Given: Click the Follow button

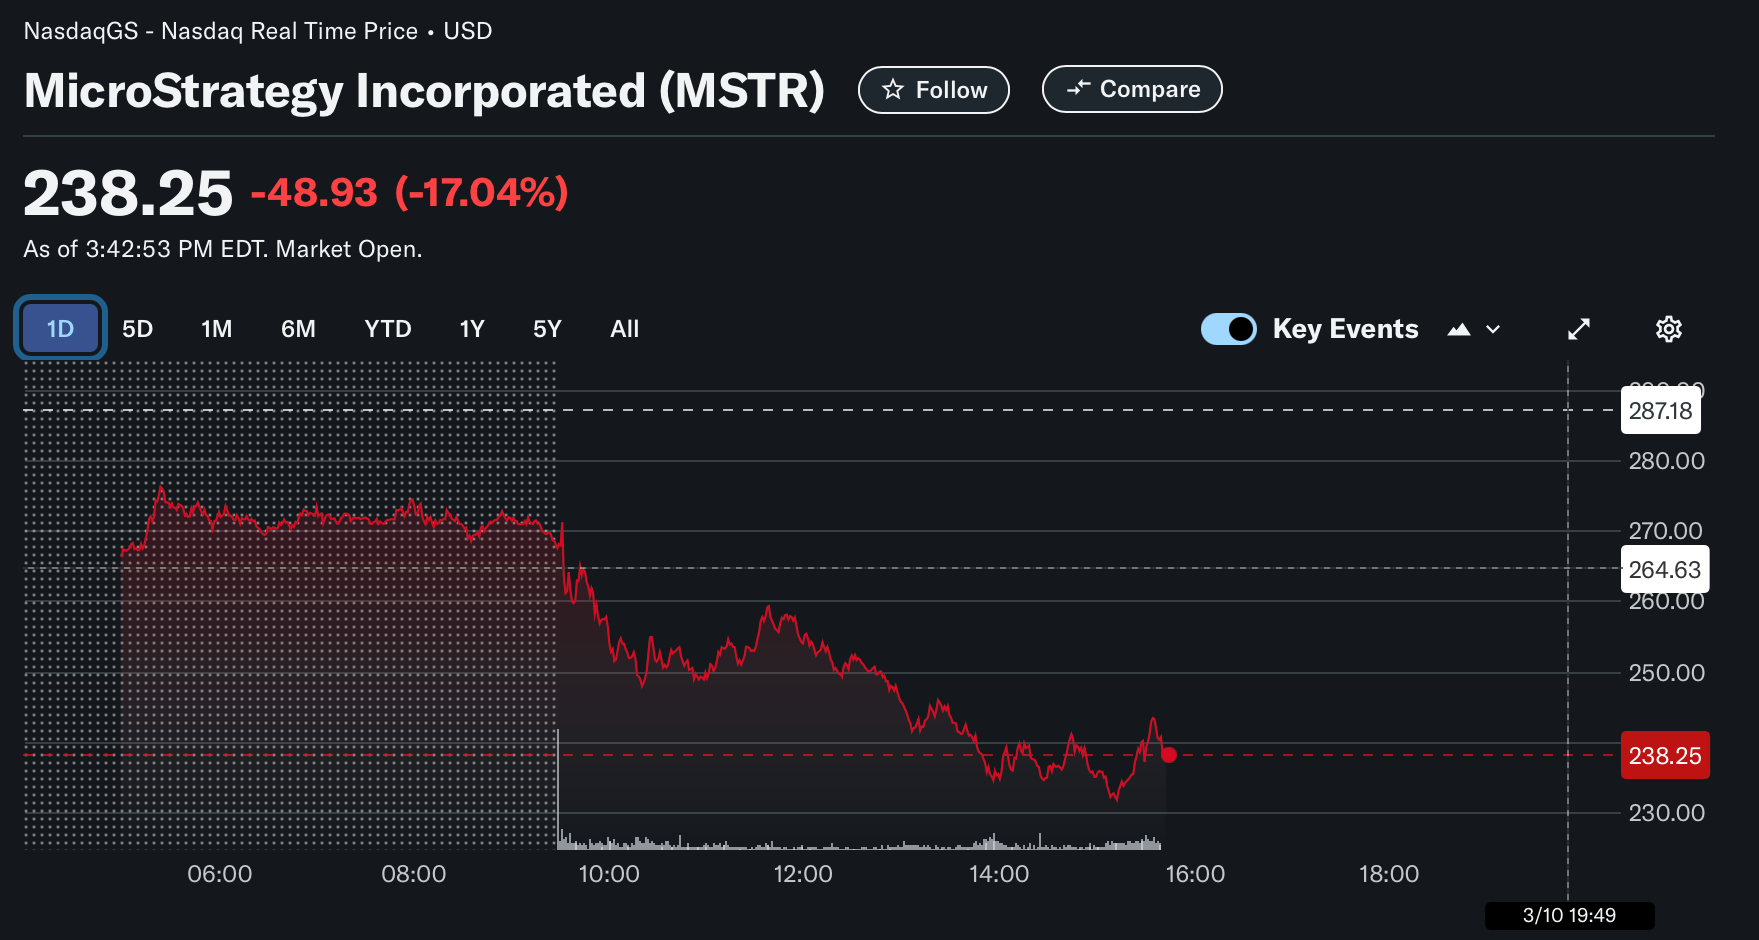Looking at the screenshot, I should [933, 90].
